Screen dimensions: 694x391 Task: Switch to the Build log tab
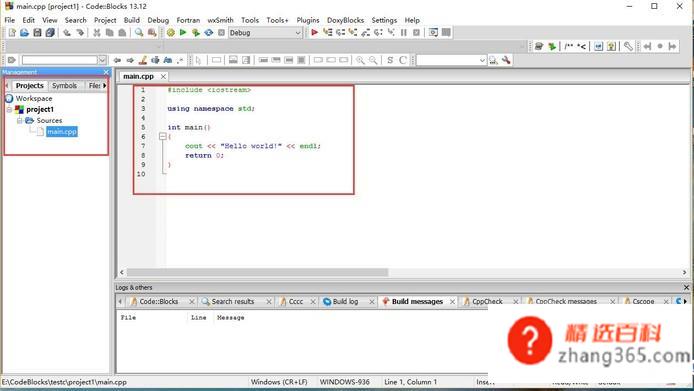click(345, 302)
